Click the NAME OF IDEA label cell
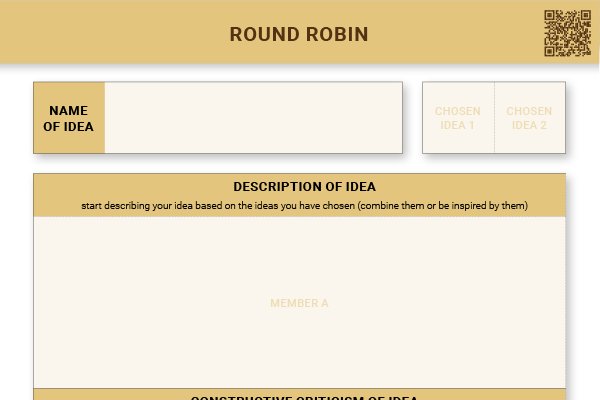Image resolution: width=600 pixels, height=400 pixels. 69,118
